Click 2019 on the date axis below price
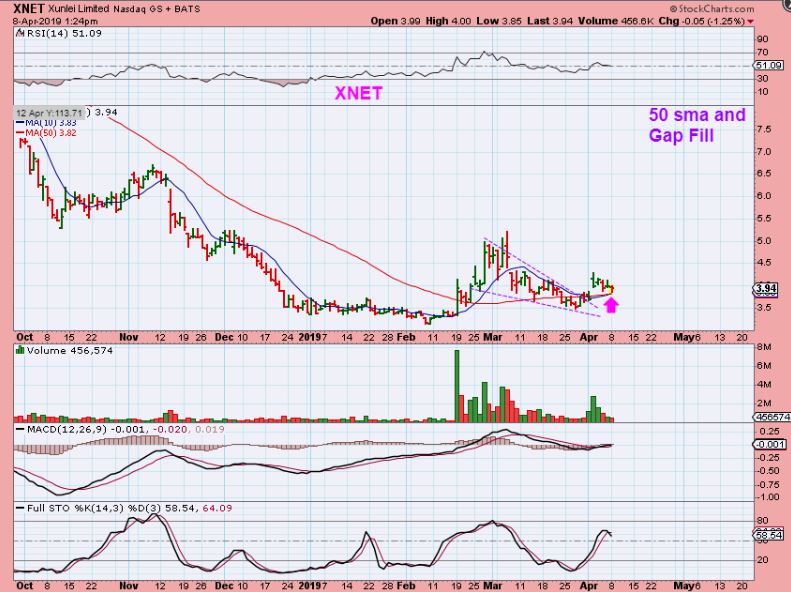 pos(310,337)
